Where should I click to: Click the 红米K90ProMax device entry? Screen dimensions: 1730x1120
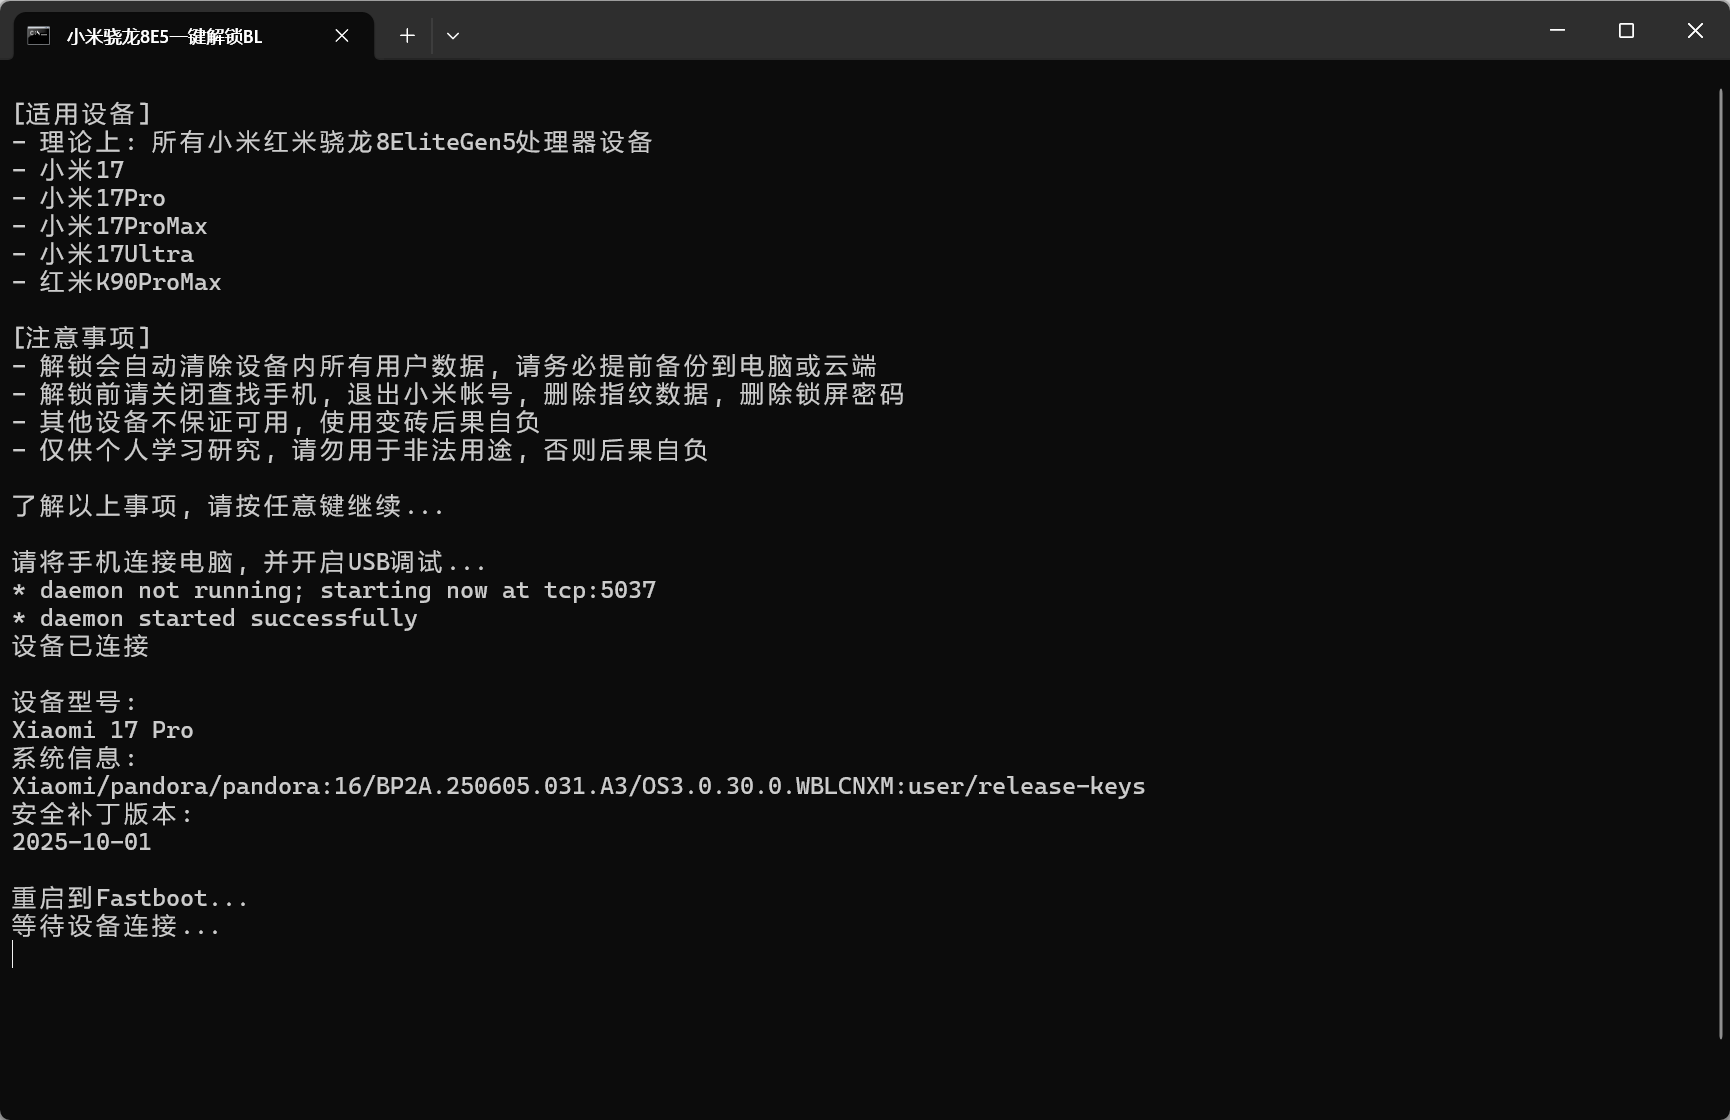[x=116, y=281]
